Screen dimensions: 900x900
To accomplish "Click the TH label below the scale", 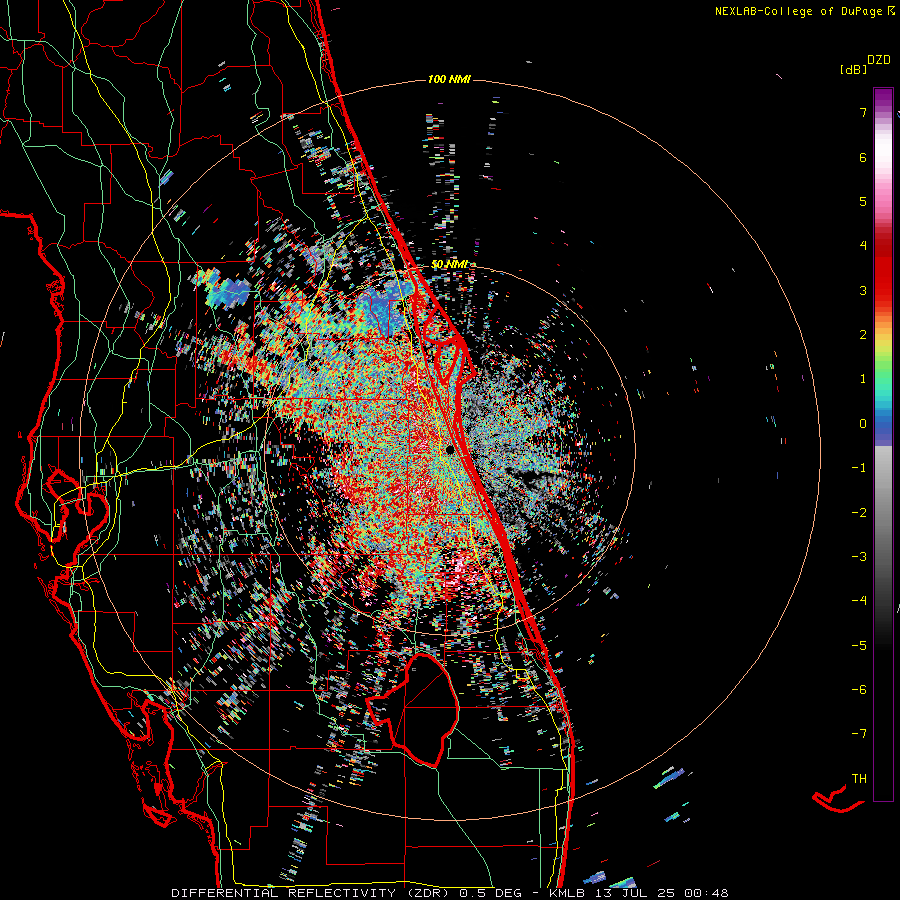I will pos(859,779).
